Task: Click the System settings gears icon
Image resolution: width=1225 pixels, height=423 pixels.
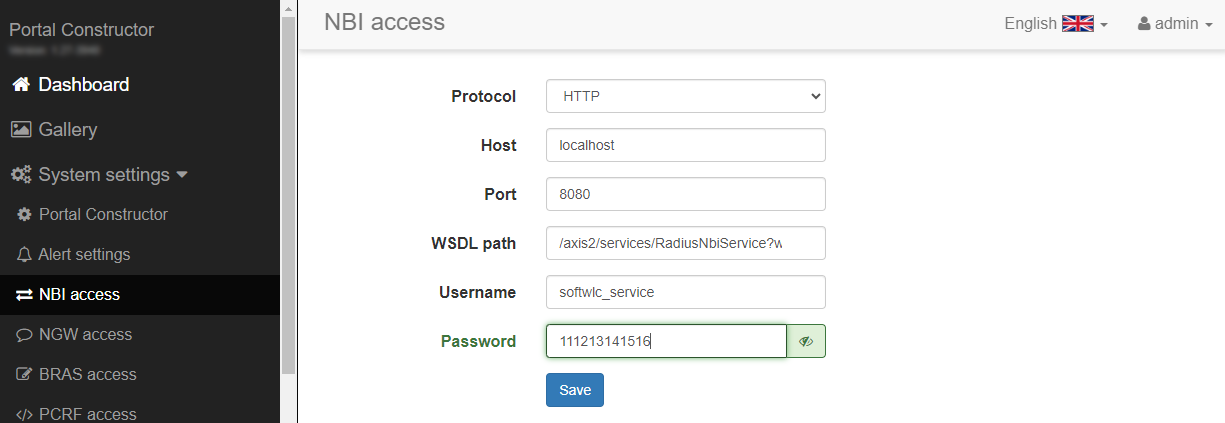Action: pyautogui.click(x=21, y=175)
